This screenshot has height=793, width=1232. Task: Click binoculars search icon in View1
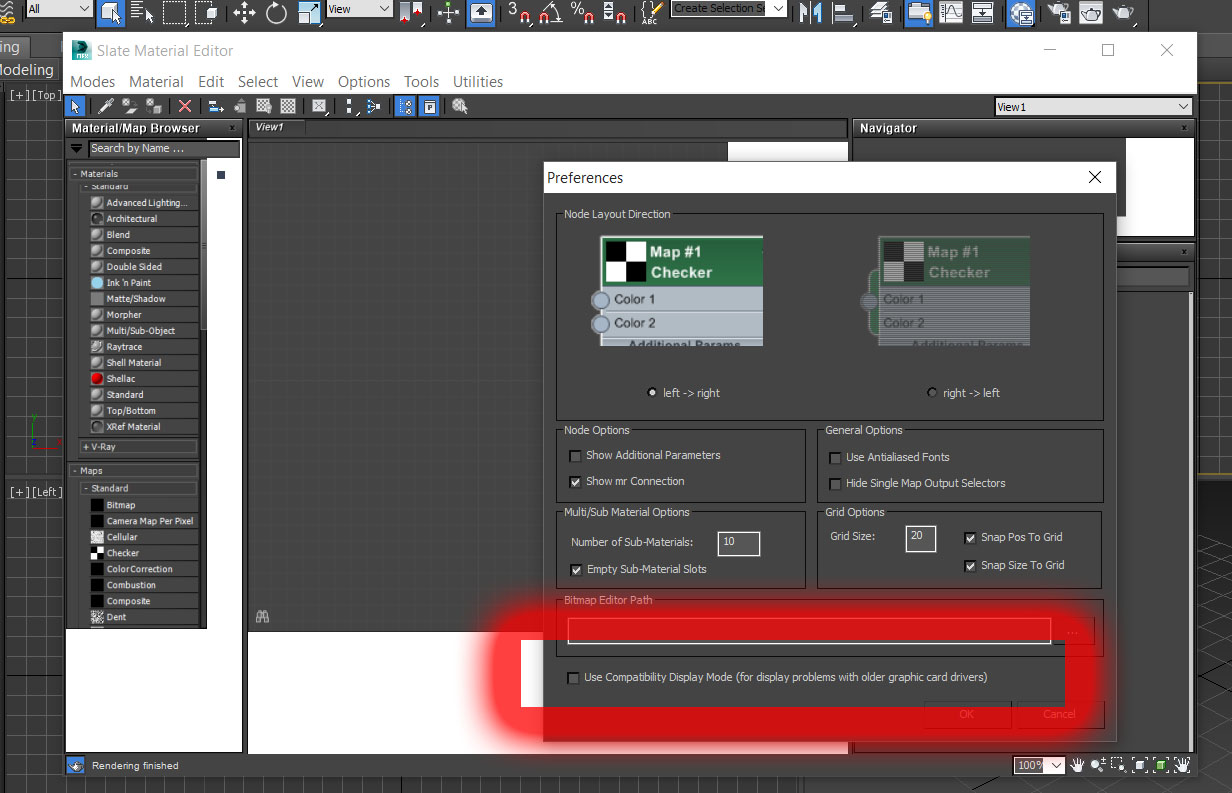(x=263, y=617)
